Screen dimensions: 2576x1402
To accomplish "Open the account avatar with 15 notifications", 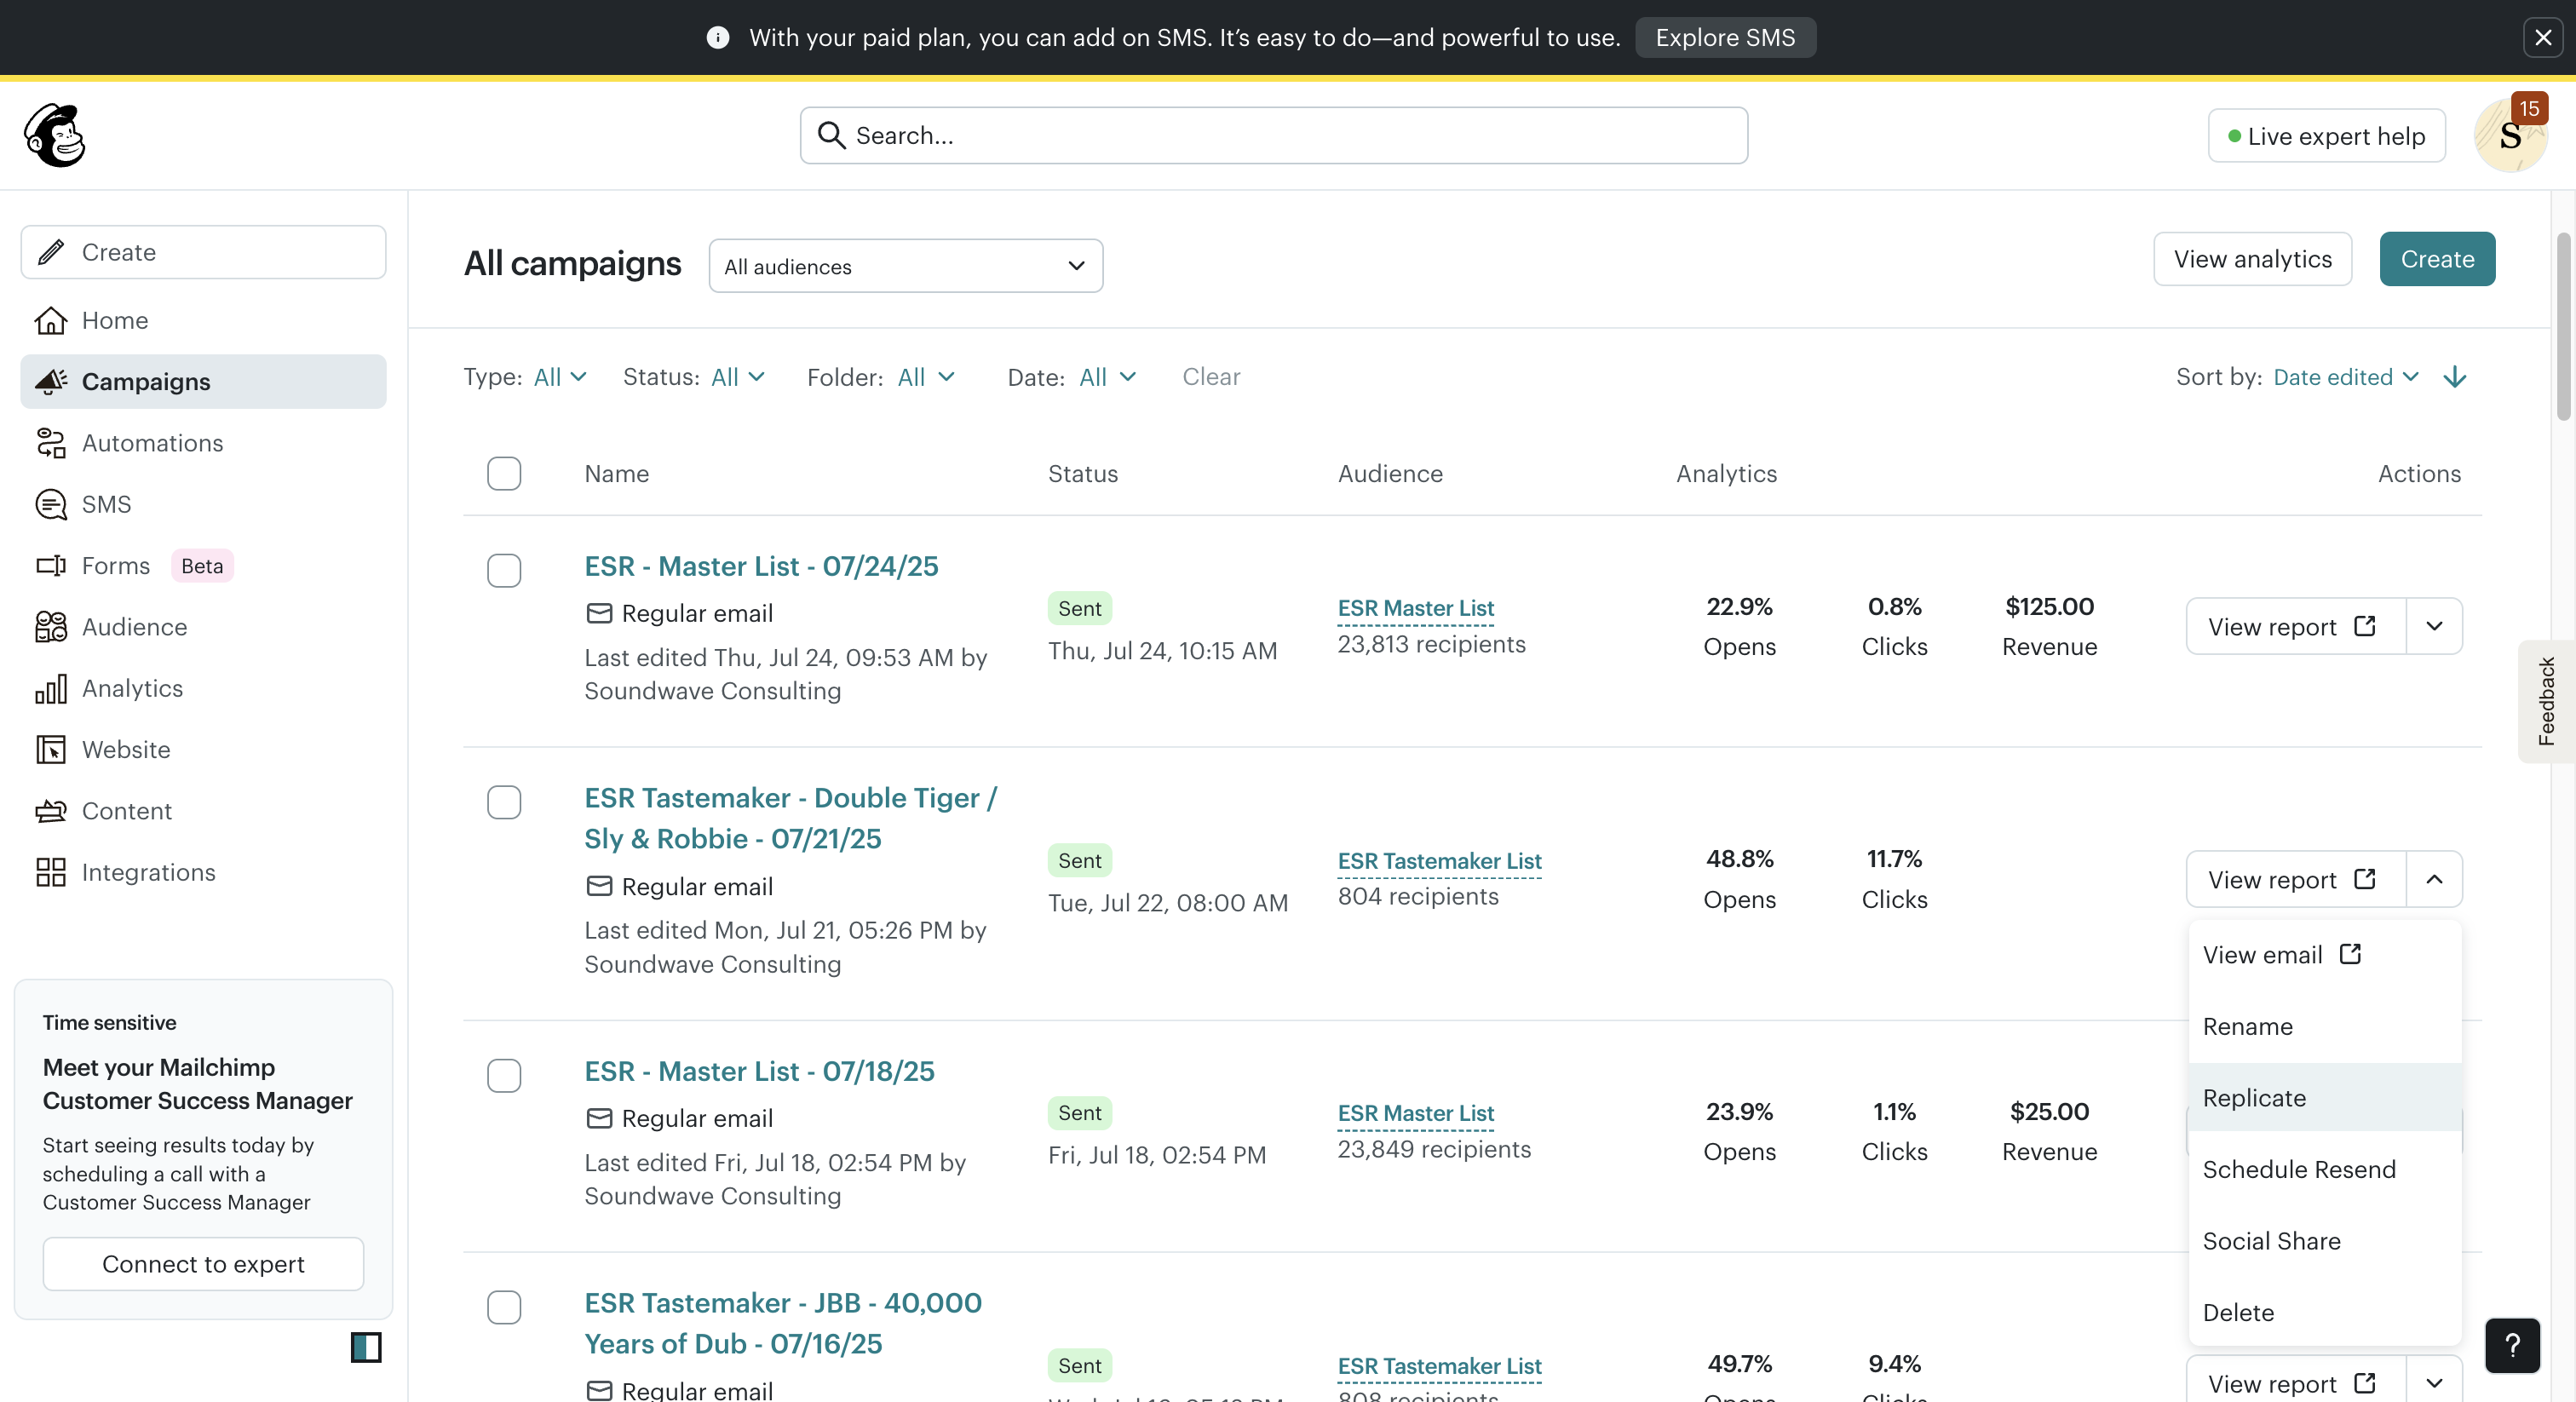I will point(2510,135).
